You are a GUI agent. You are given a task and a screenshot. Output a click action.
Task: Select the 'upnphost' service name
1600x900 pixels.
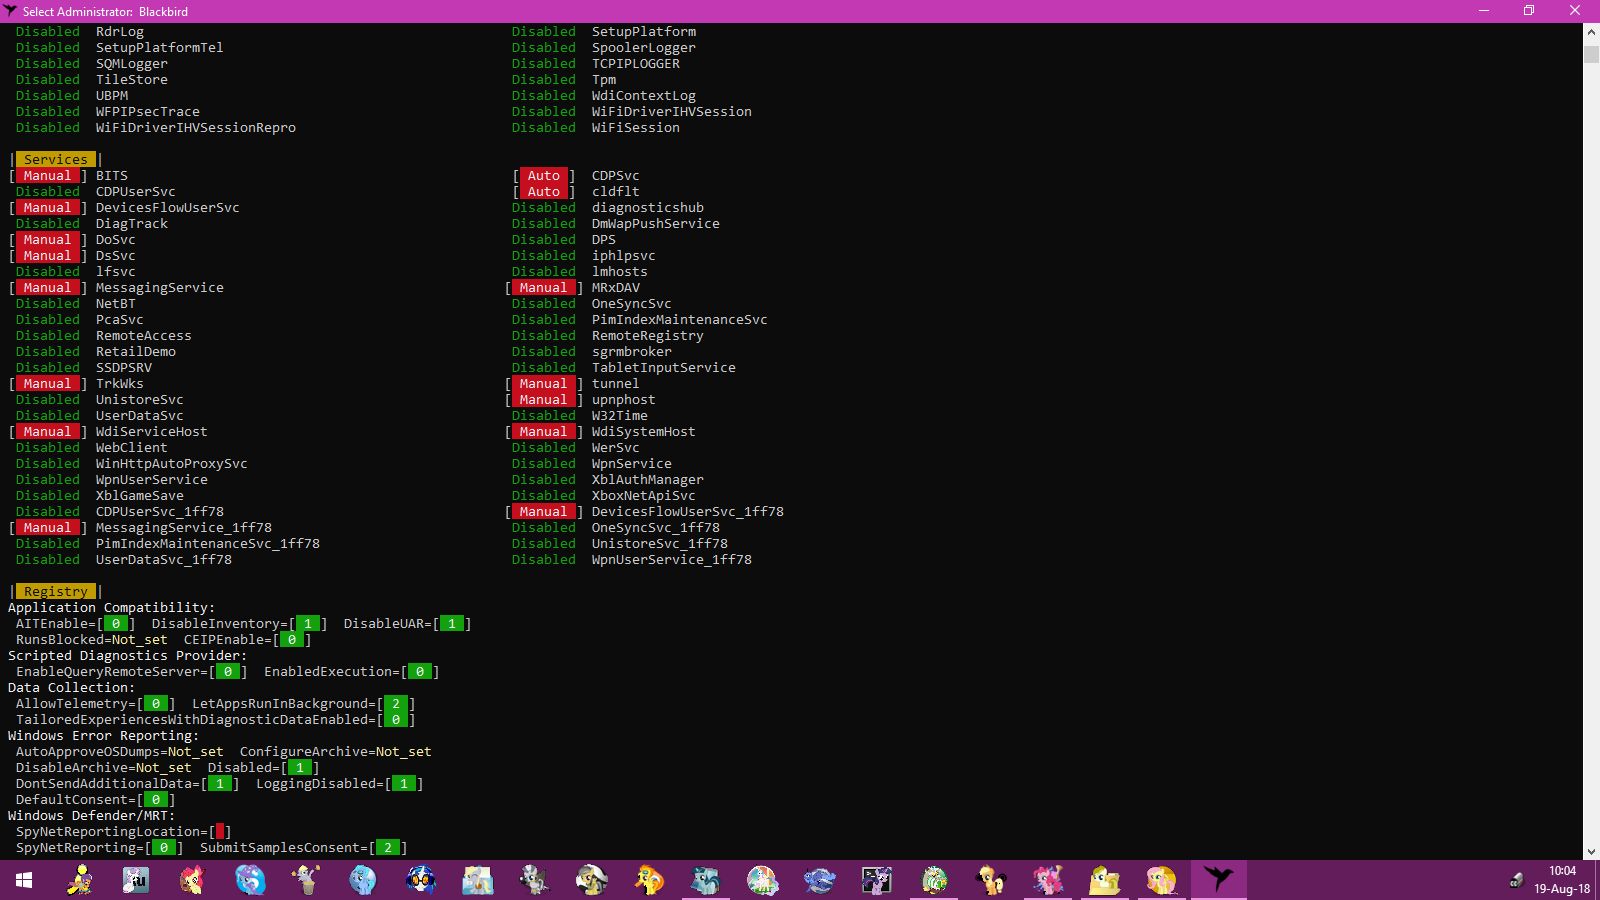[x=624, y=399]
